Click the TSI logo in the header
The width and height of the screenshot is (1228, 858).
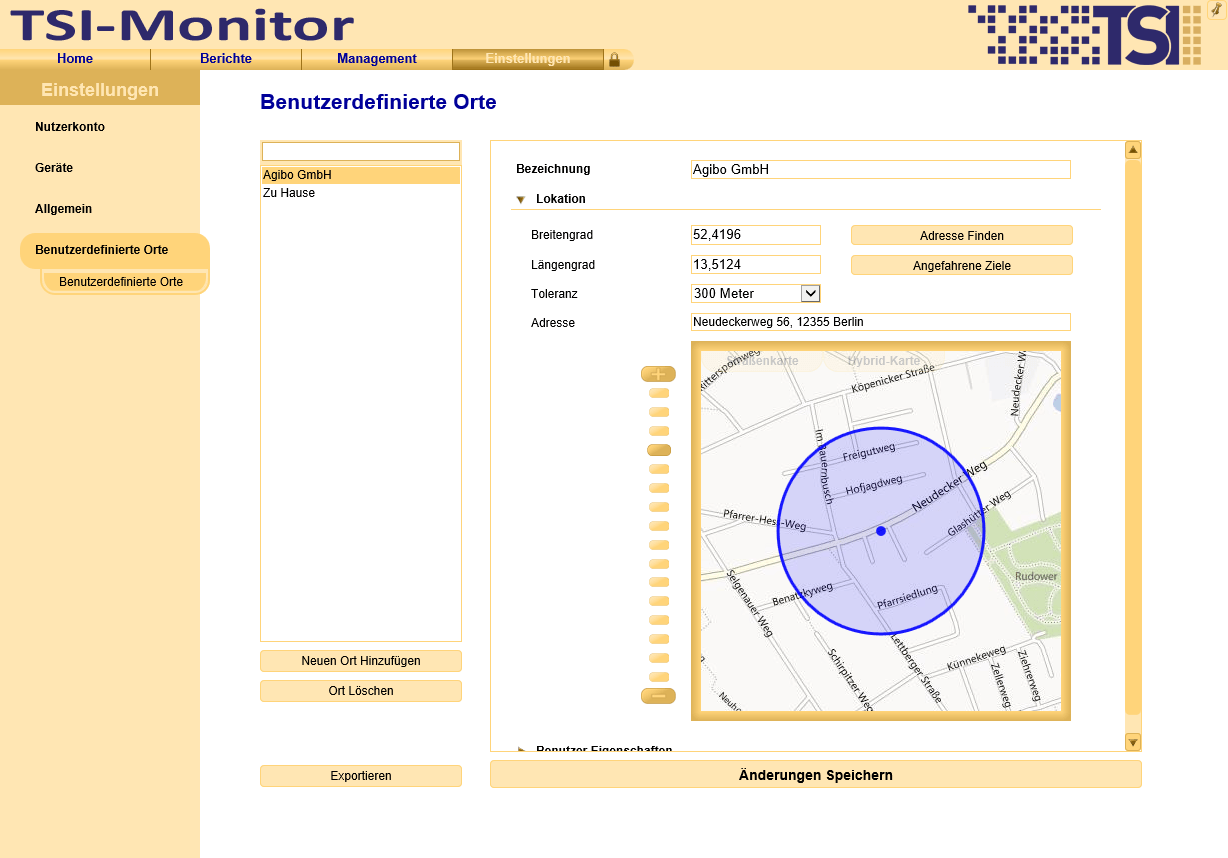(1084, 35)
